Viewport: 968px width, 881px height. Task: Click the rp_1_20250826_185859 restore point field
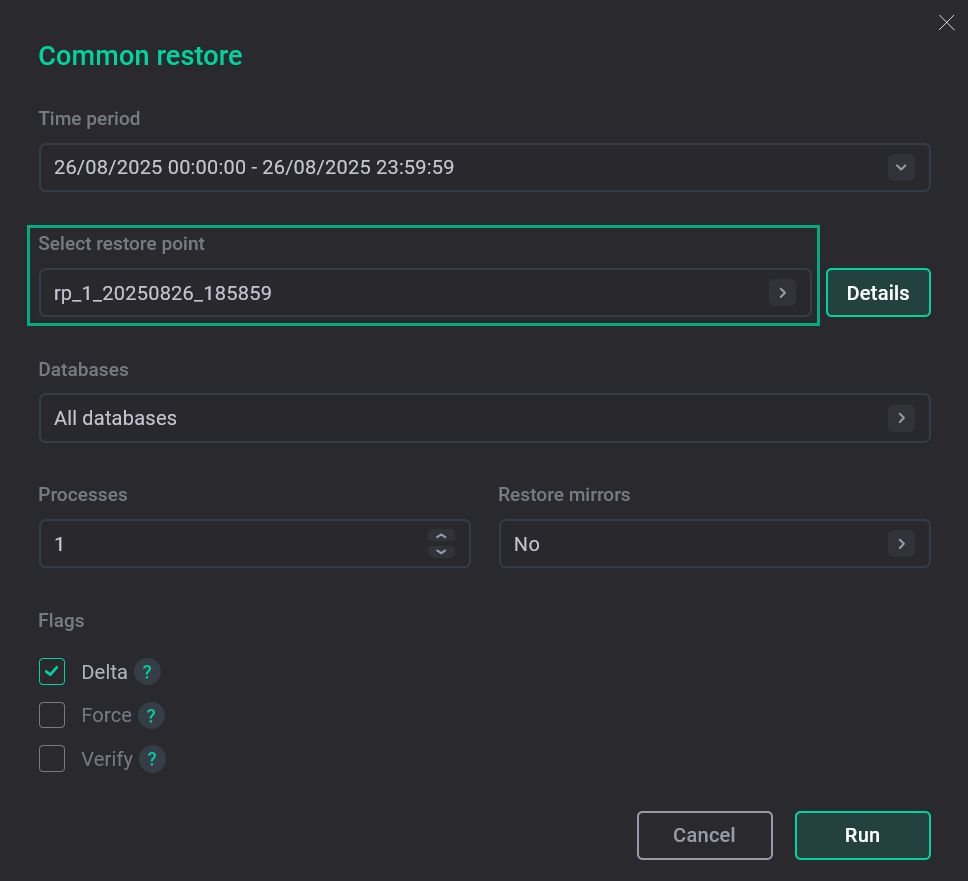point(163,293)
